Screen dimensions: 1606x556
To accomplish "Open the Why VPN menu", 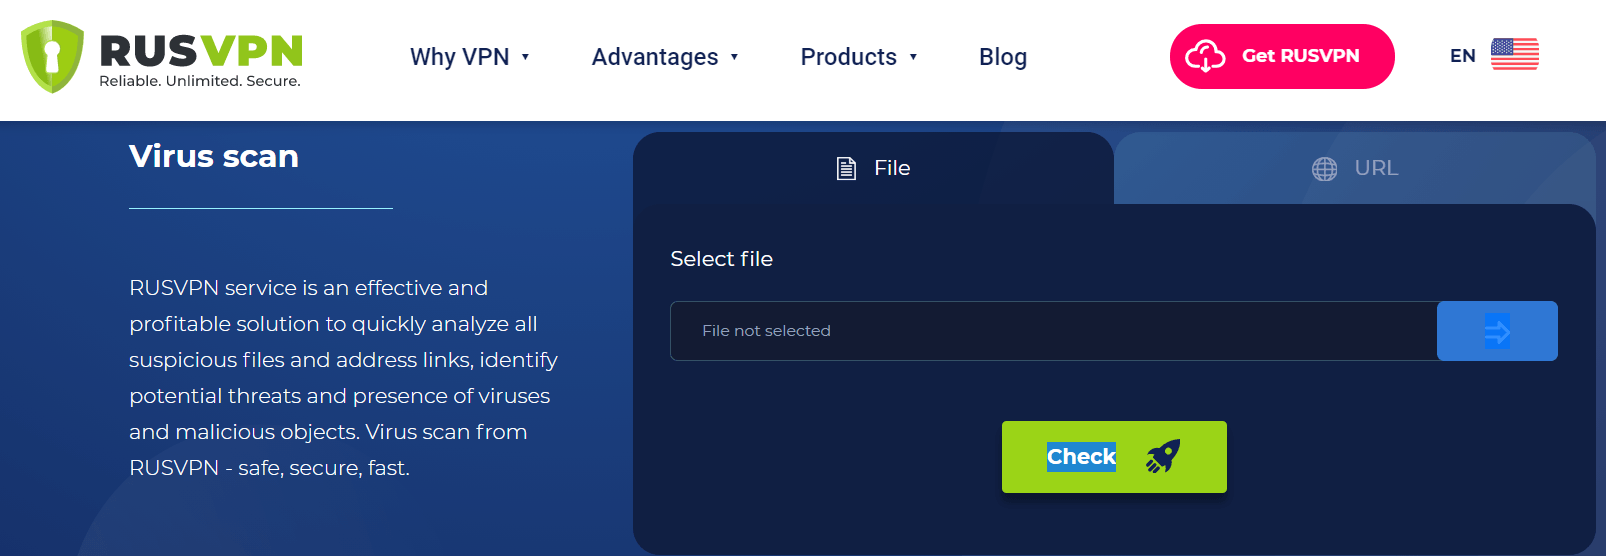I will coord(469,57).
